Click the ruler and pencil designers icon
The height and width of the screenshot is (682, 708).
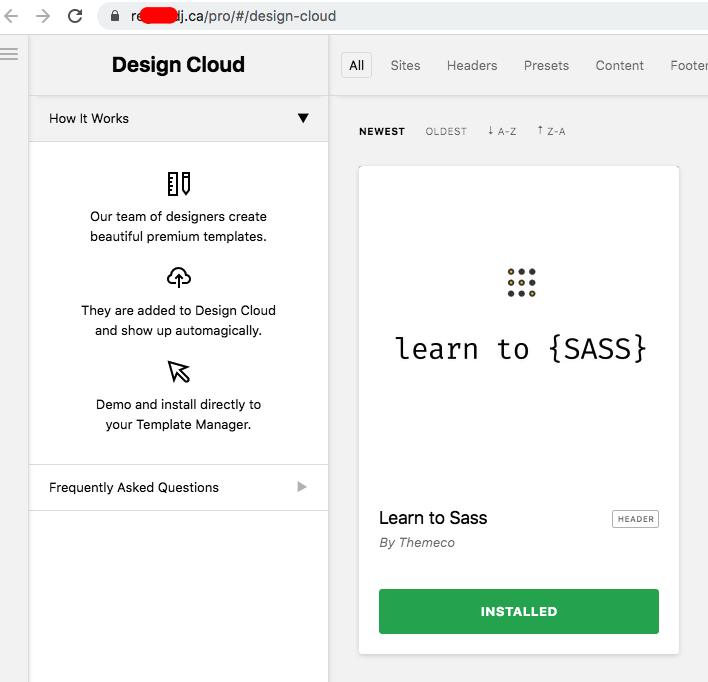pyautogui.click(x=179, y=184)
